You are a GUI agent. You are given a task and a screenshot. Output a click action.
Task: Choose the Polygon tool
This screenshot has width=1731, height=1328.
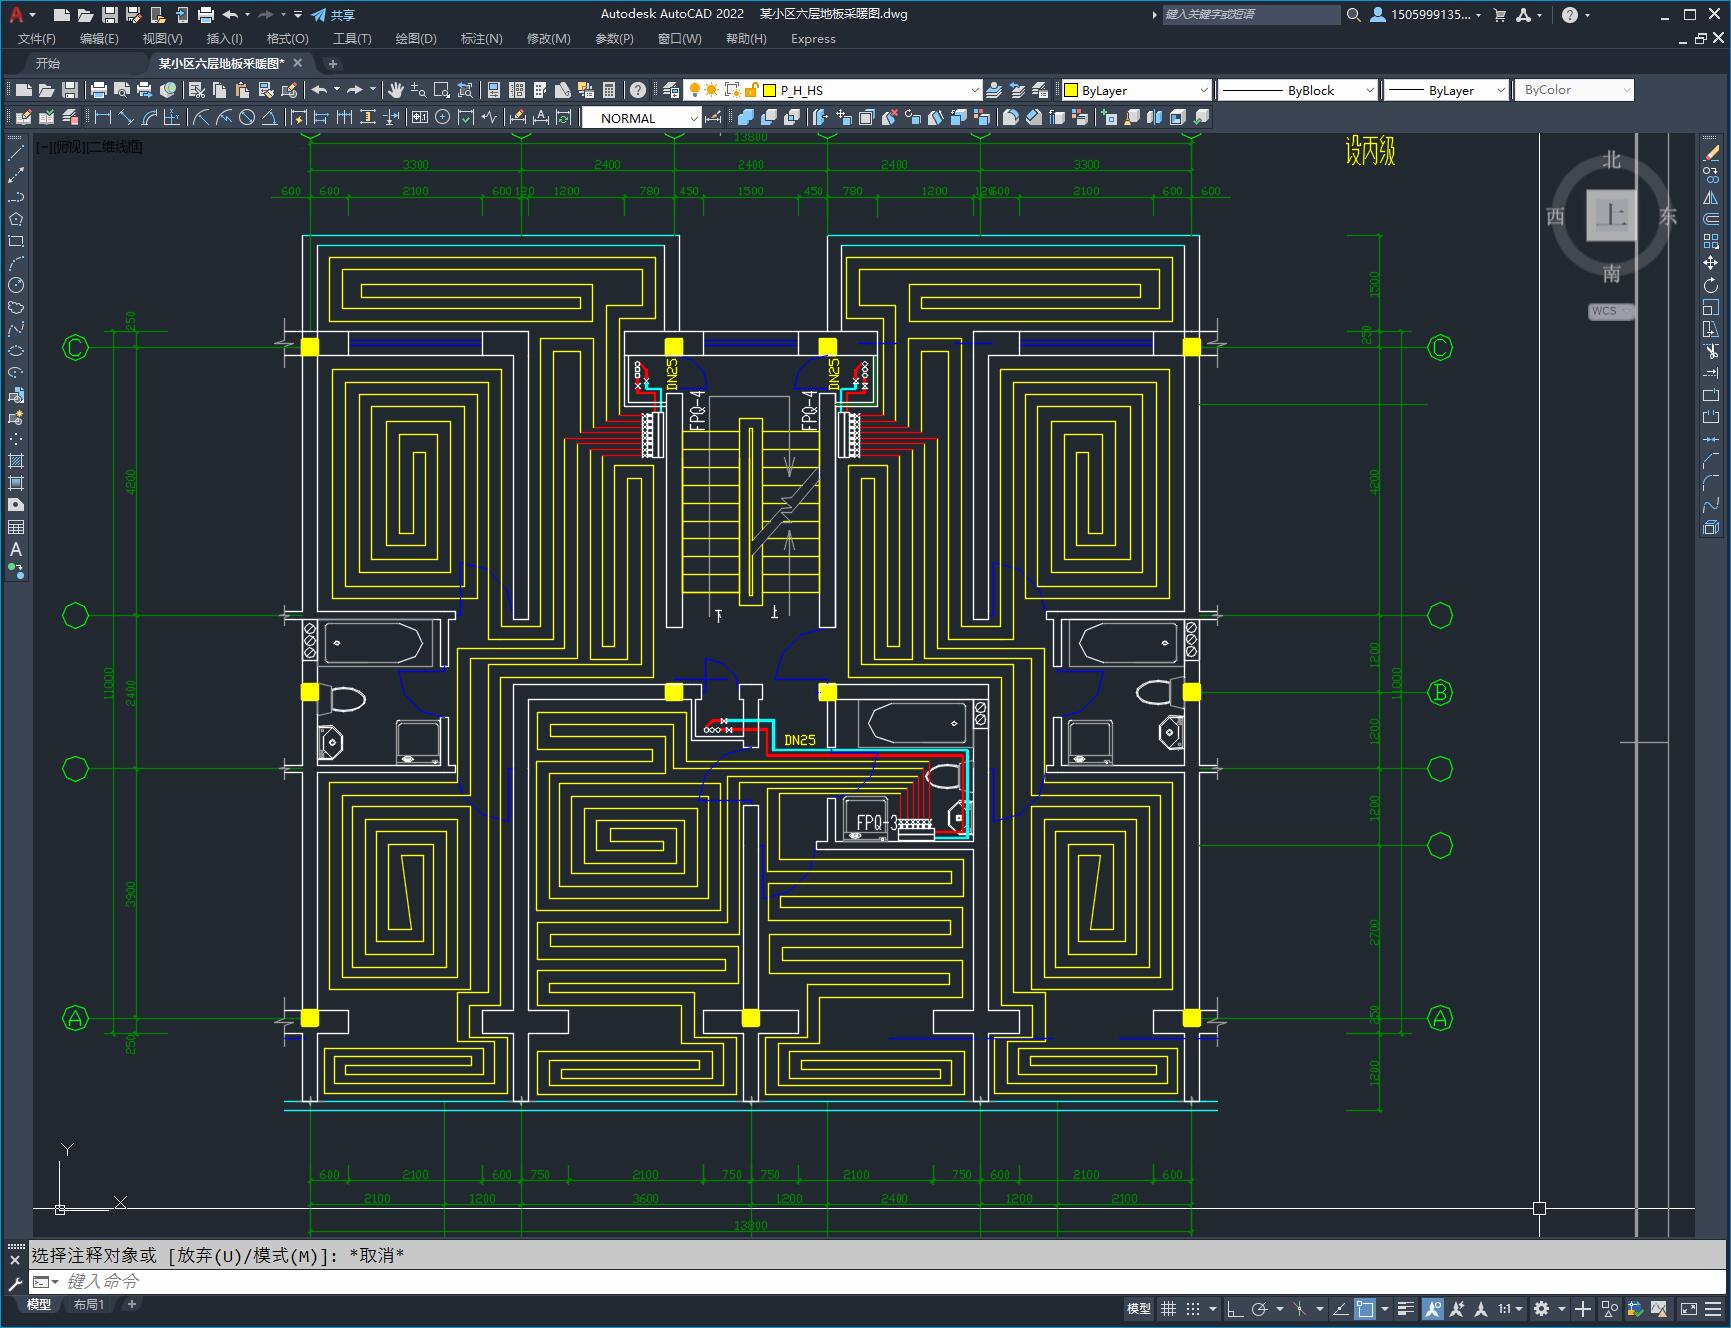point(16,219)
